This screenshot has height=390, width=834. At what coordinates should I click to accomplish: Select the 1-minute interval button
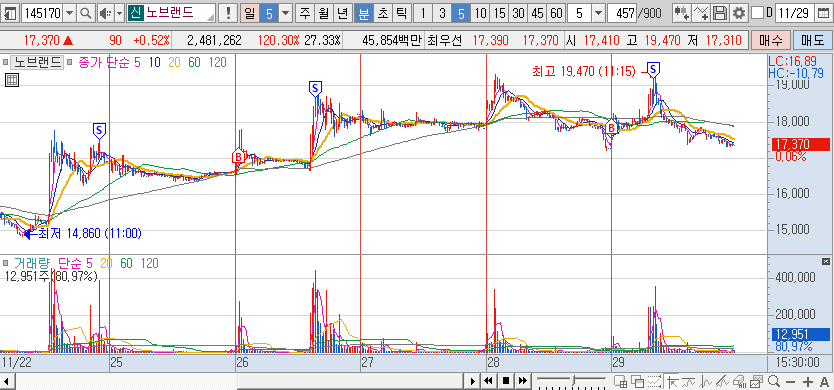tap(422, 13)
